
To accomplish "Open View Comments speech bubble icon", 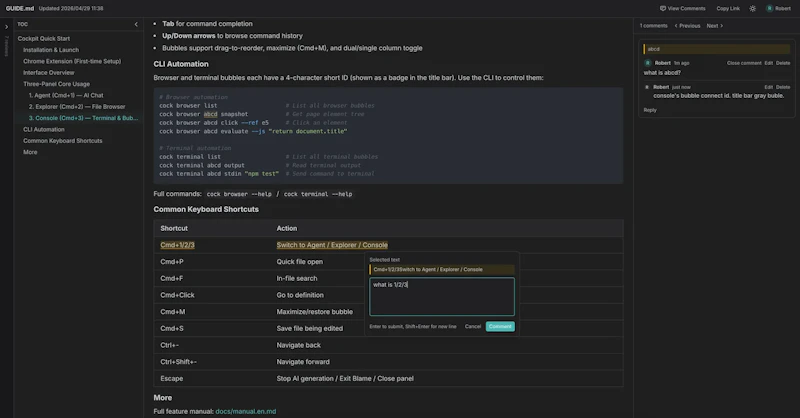I will (663, 9).
